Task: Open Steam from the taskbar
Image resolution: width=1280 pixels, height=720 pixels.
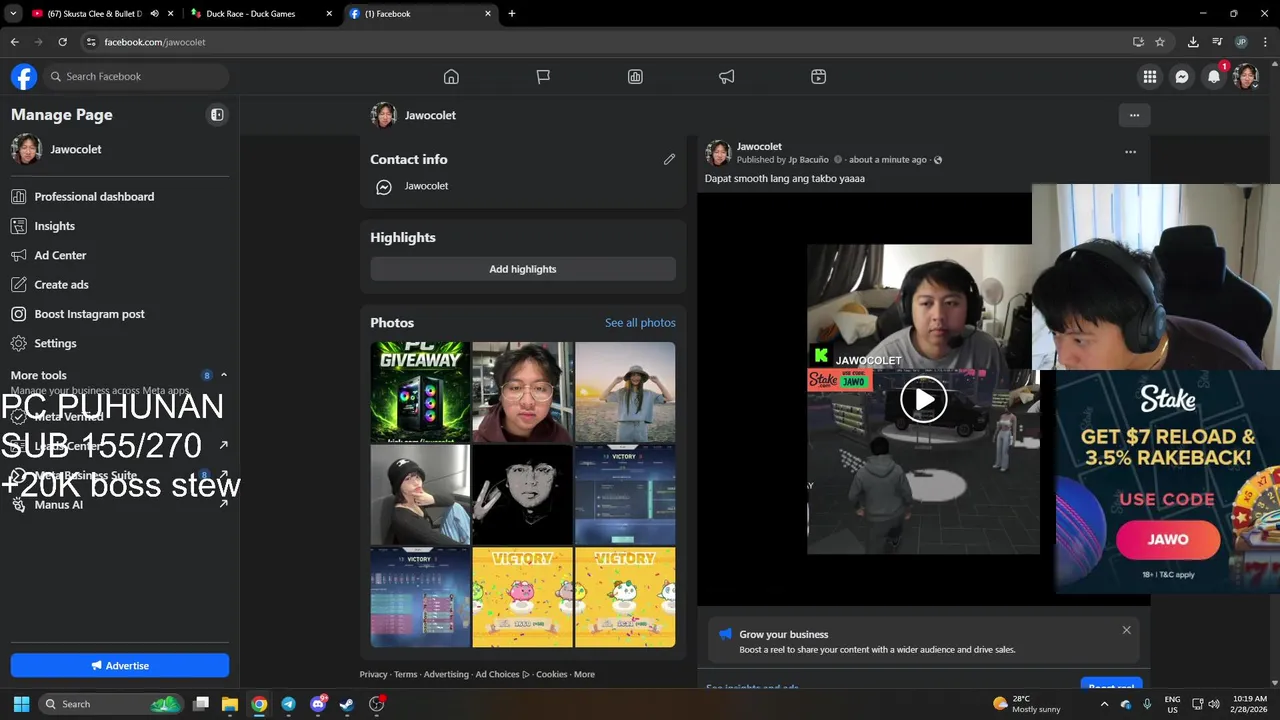Action: pos(347,704)
